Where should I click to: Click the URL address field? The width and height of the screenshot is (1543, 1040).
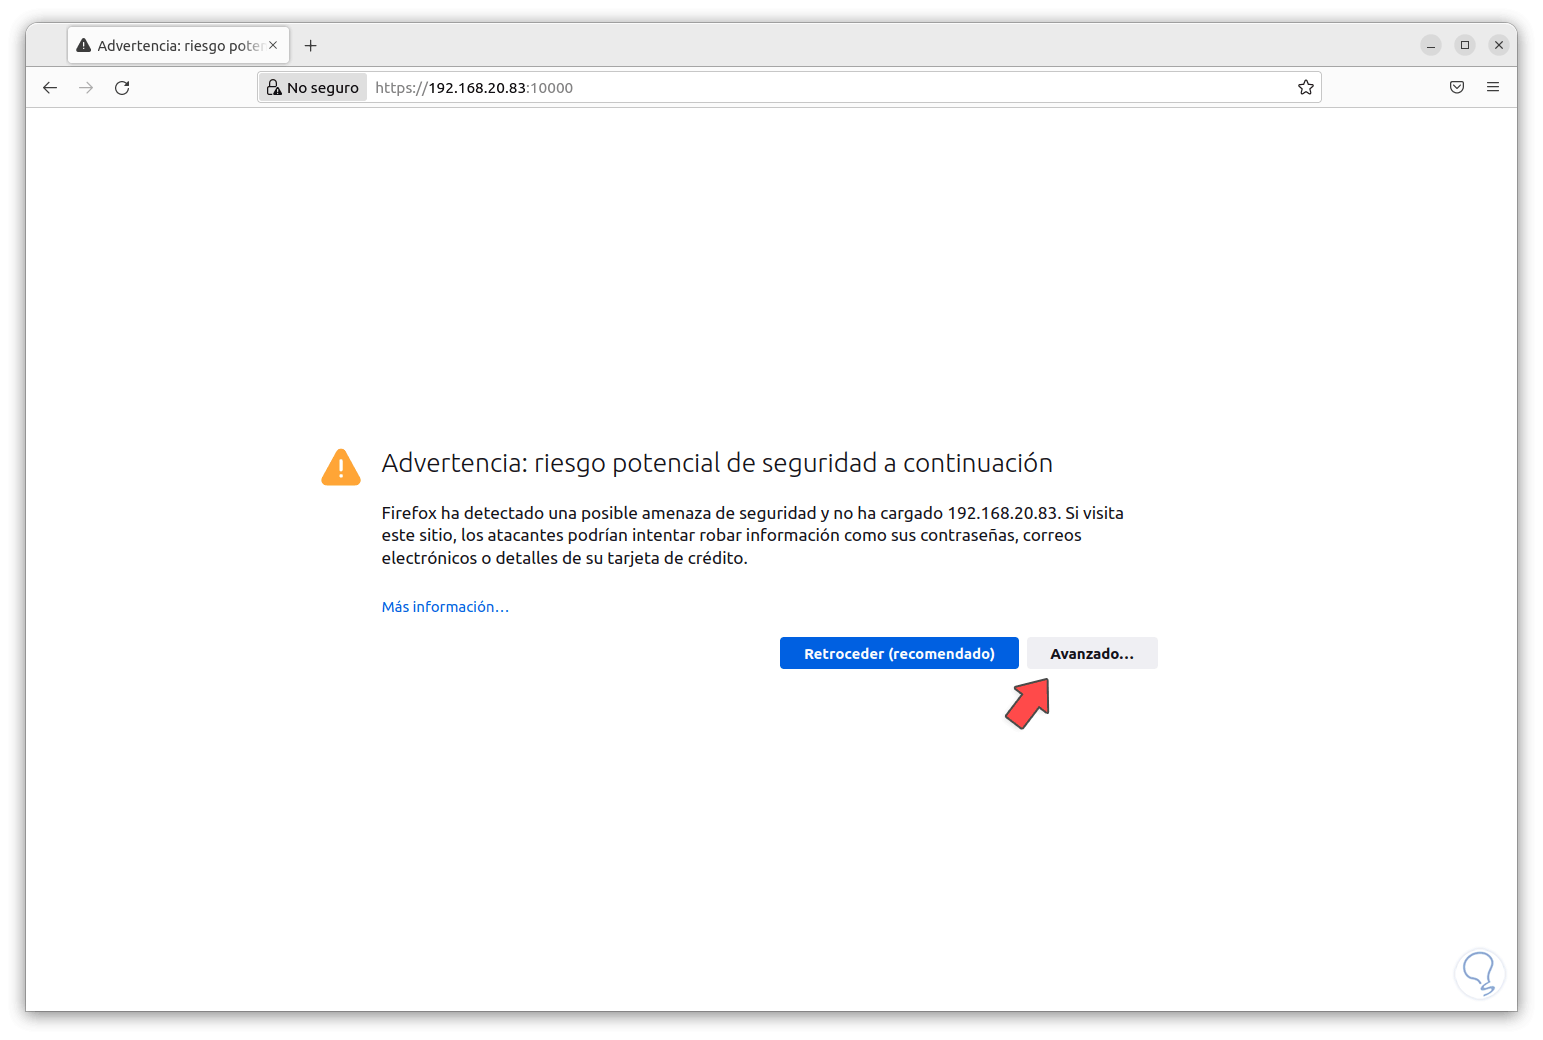(x=800, y=88)
